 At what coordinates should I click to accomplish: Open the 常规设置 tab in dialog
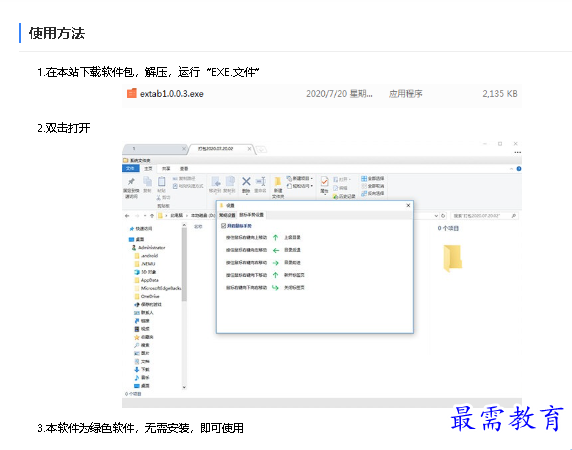coord(227,215)
